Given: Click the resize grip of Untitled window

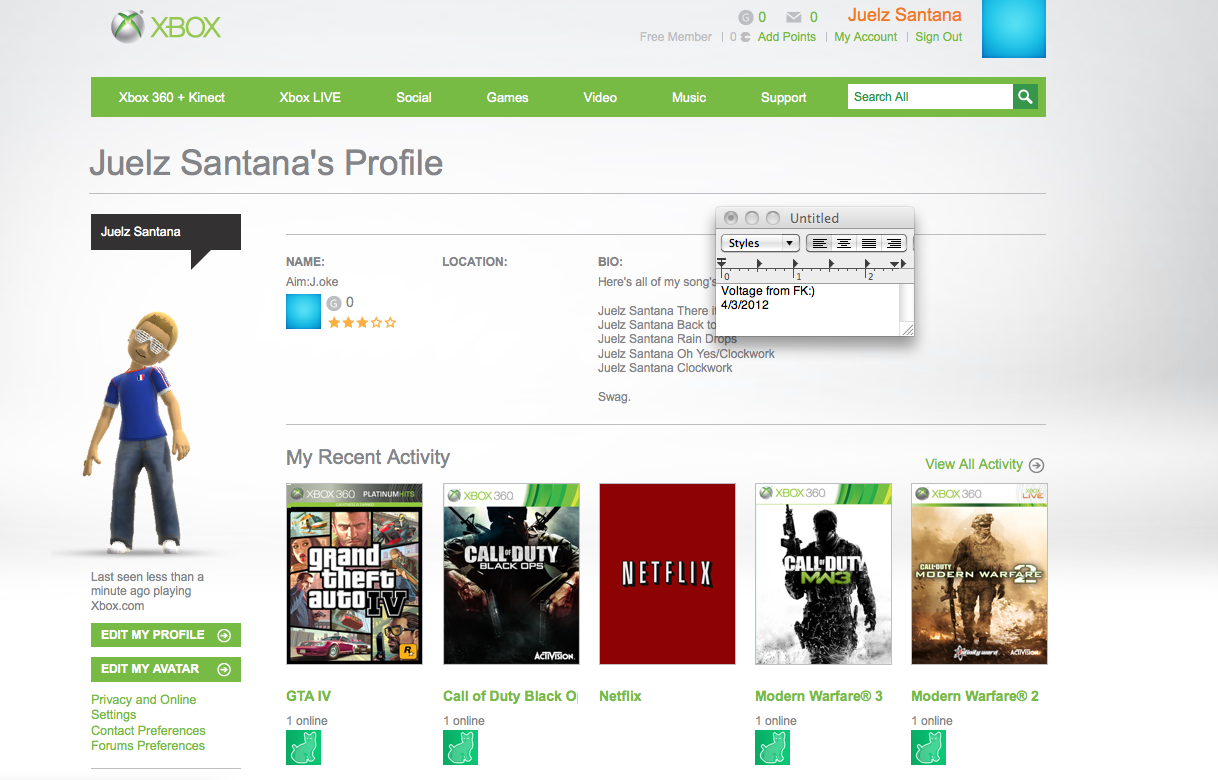Looking at the screenshot, I should [907, 329].
